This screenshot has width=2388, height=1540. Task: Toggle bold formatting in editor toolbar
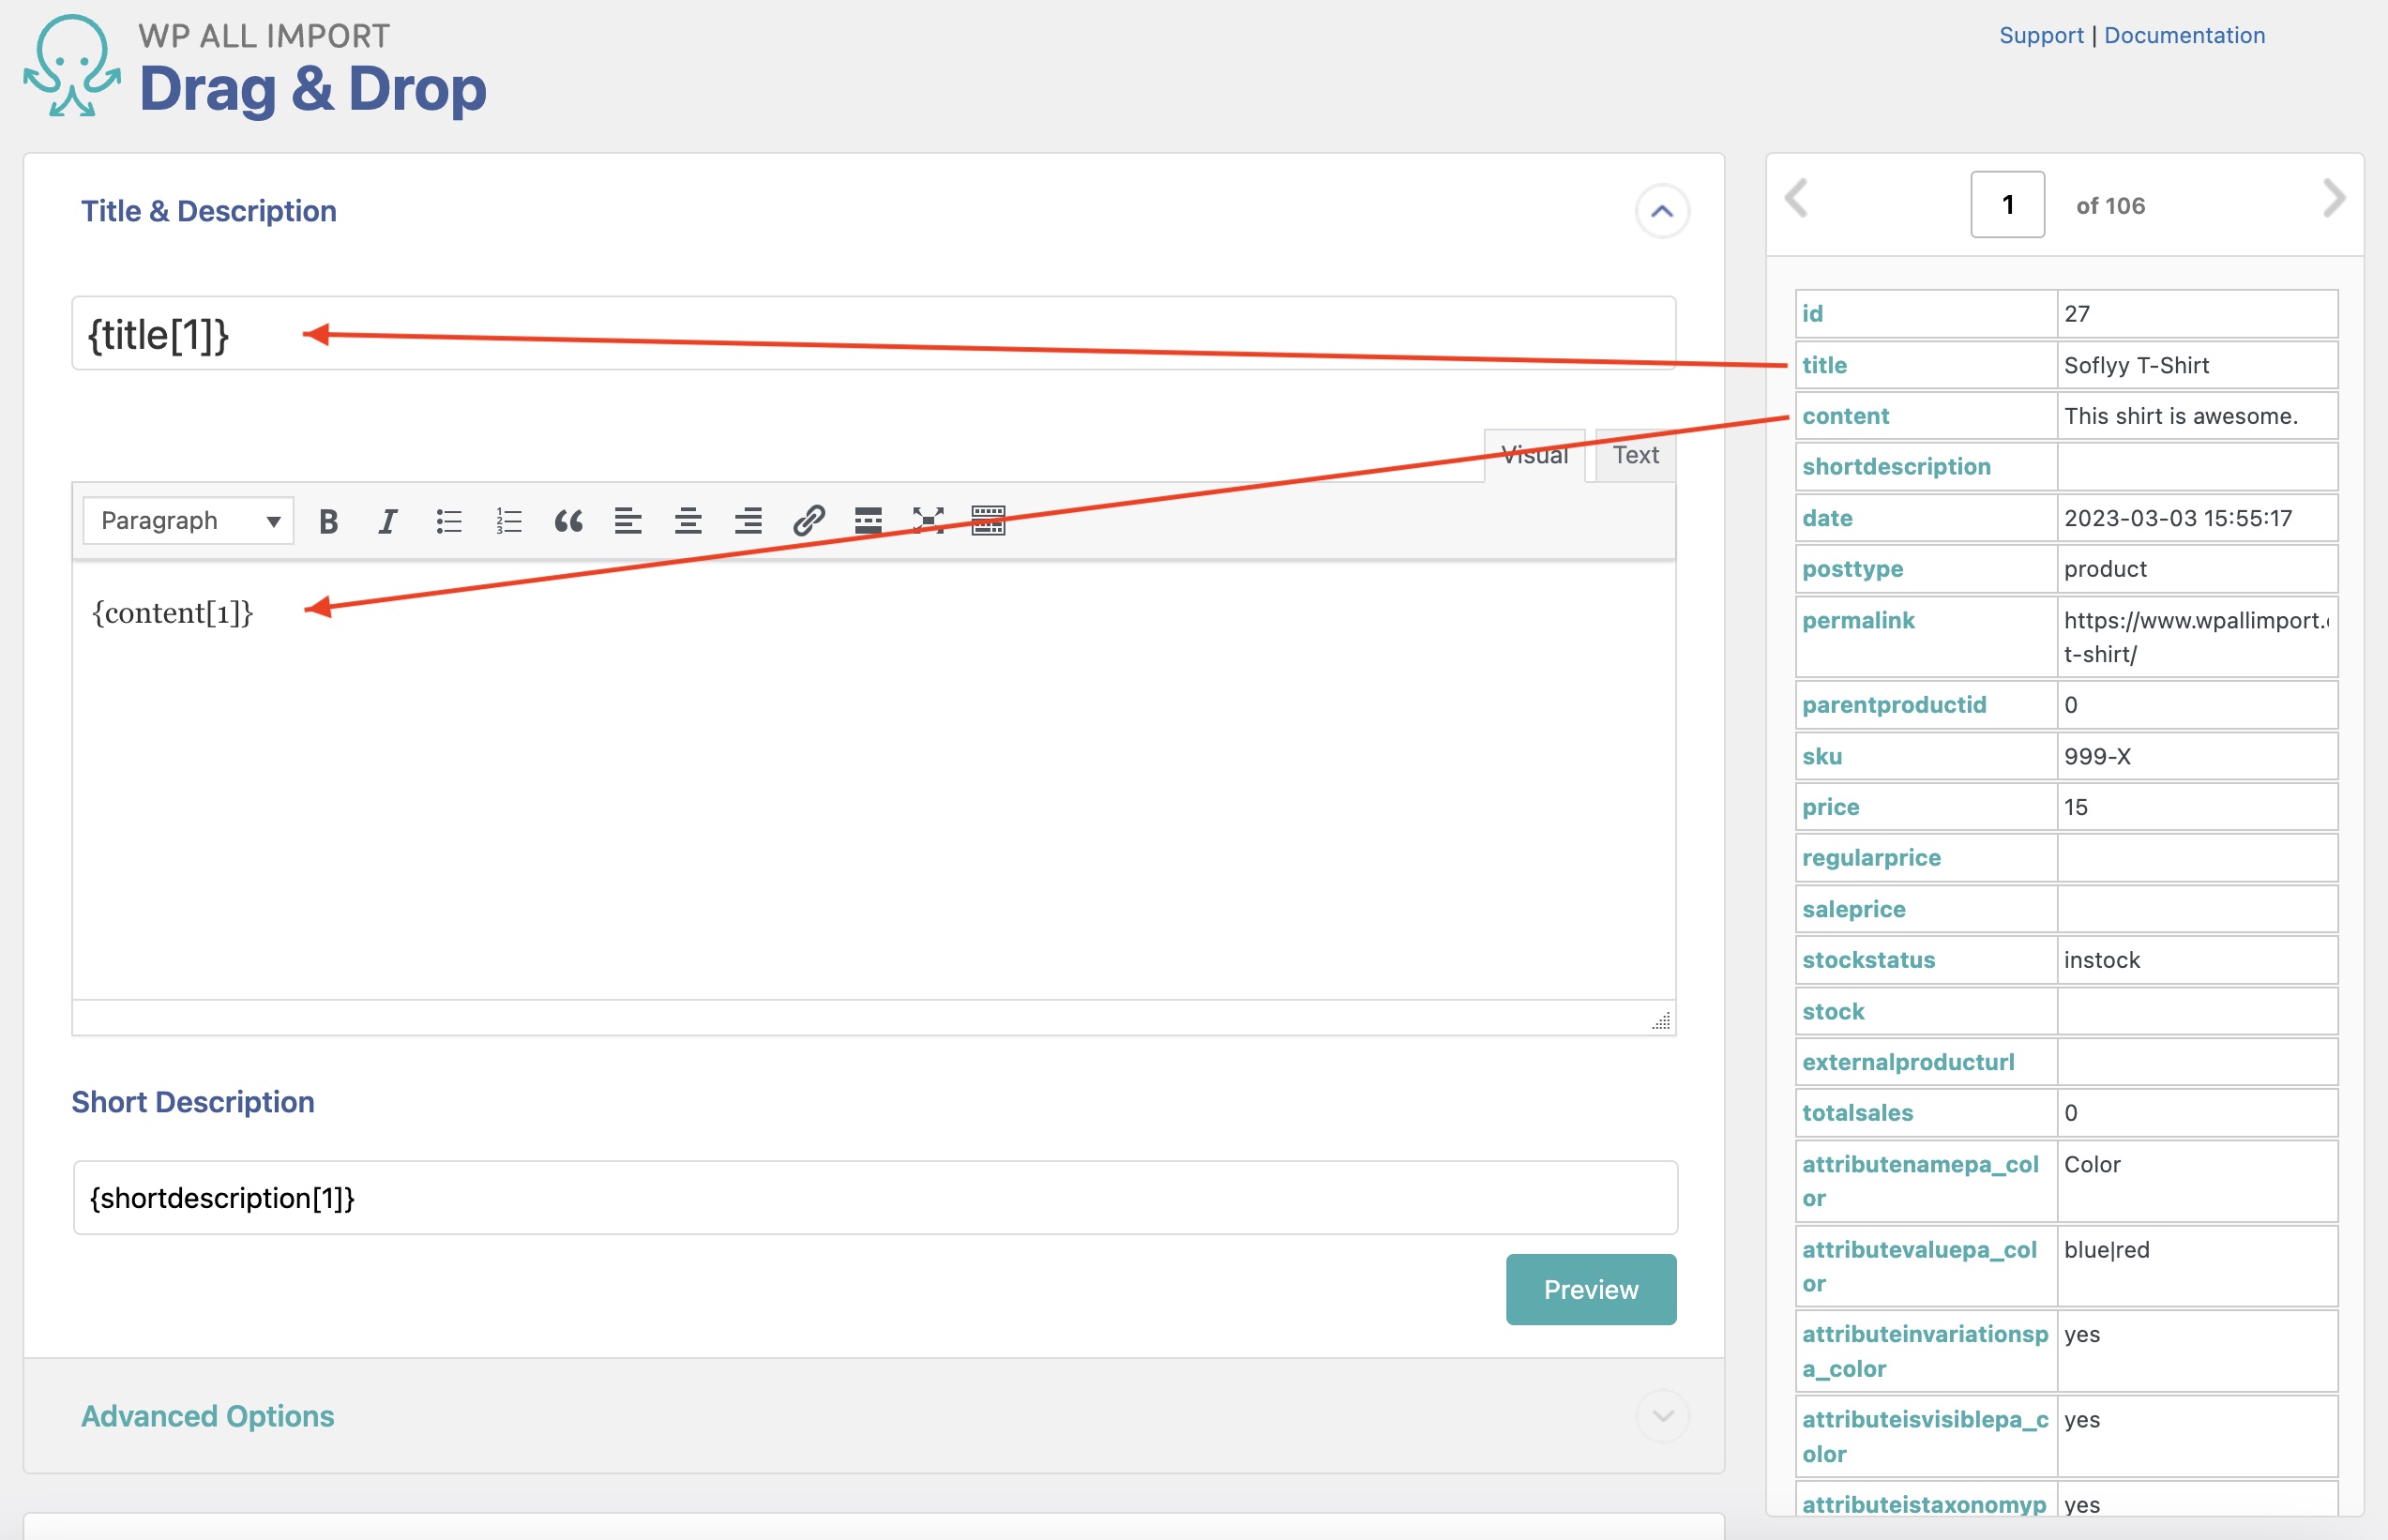pos(328,521)
